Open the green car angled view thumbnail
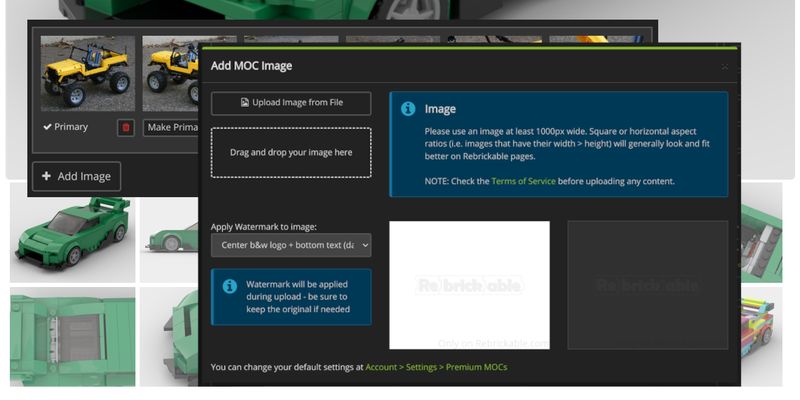This screenshot has width=800, height=400. click(72, 232)
